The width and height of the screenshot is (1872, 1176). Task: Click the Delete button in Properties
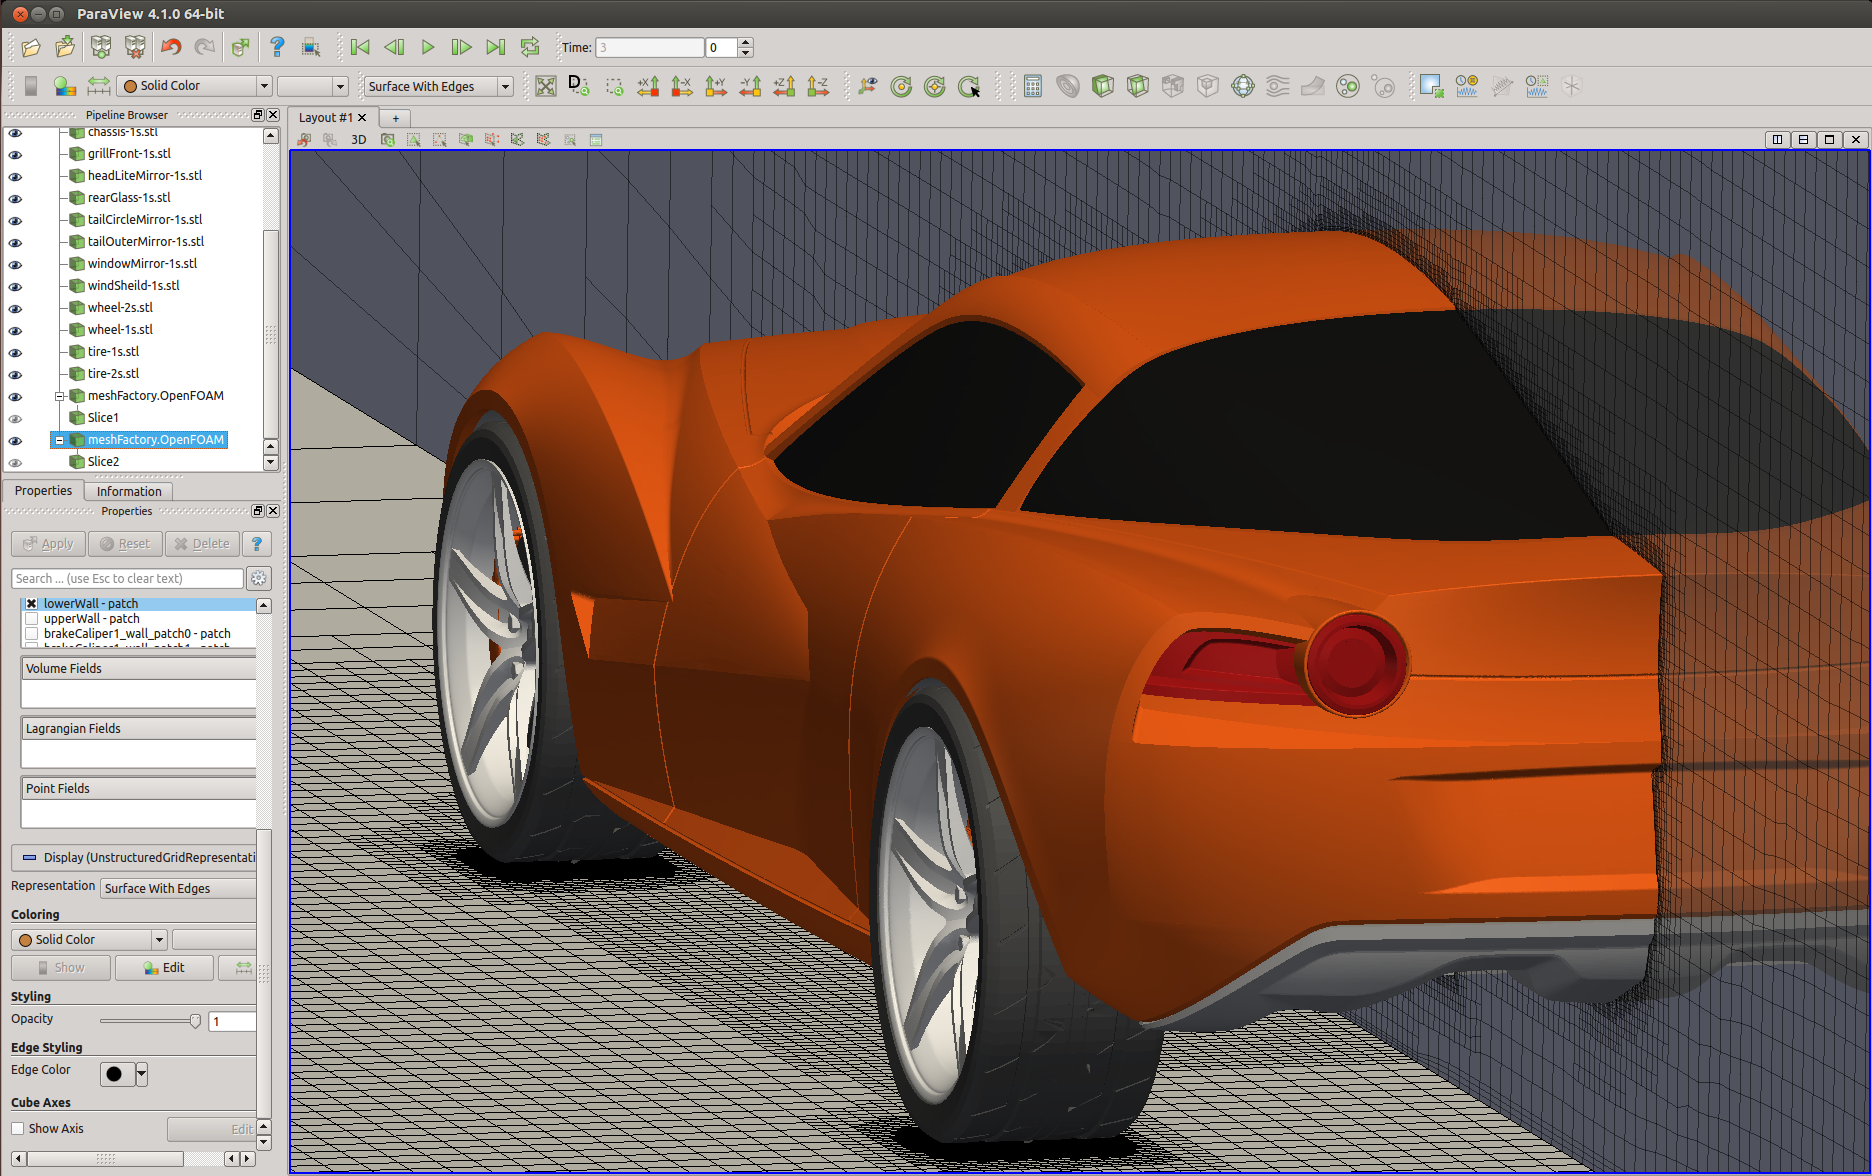(202, 544)
